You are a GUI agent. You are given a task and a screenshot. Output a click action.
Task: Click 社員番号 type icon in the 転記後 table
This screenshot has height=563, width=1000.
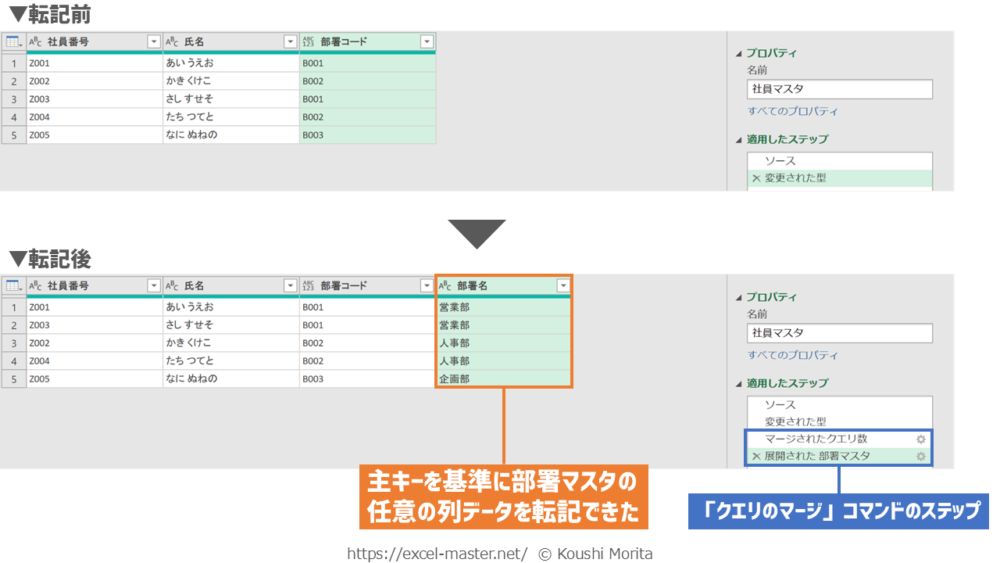35,286
